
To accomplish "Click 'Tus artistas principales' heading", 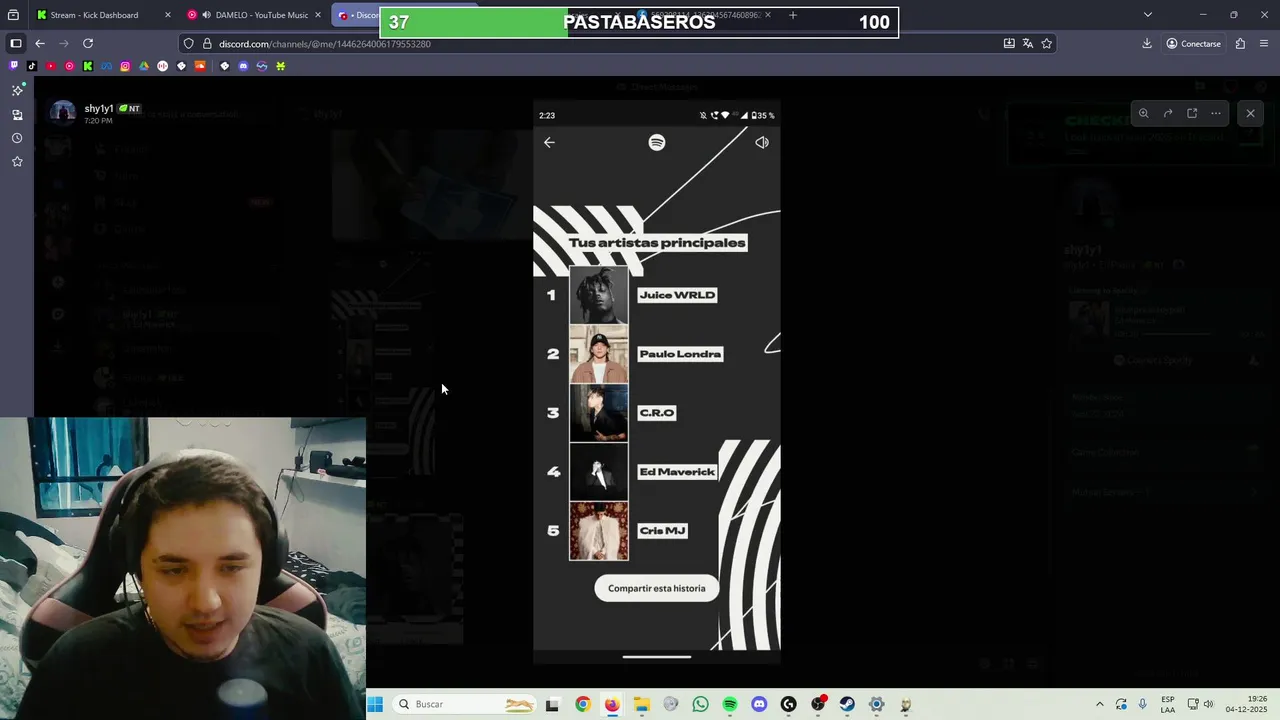I will pyautogui.click(x=657, y=243).
